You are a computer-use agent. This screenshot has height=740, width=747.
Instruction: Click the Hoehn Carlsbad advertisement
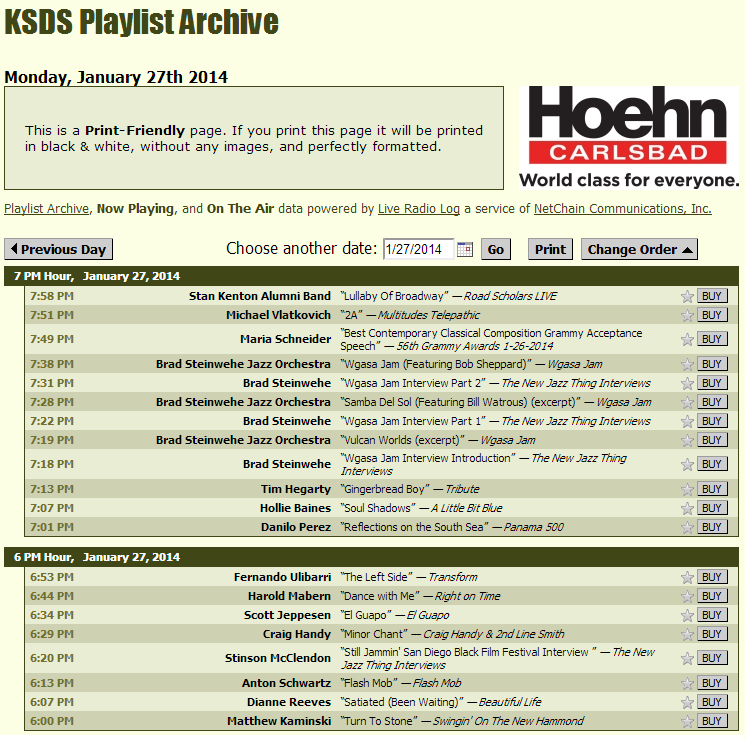point(630,138)
